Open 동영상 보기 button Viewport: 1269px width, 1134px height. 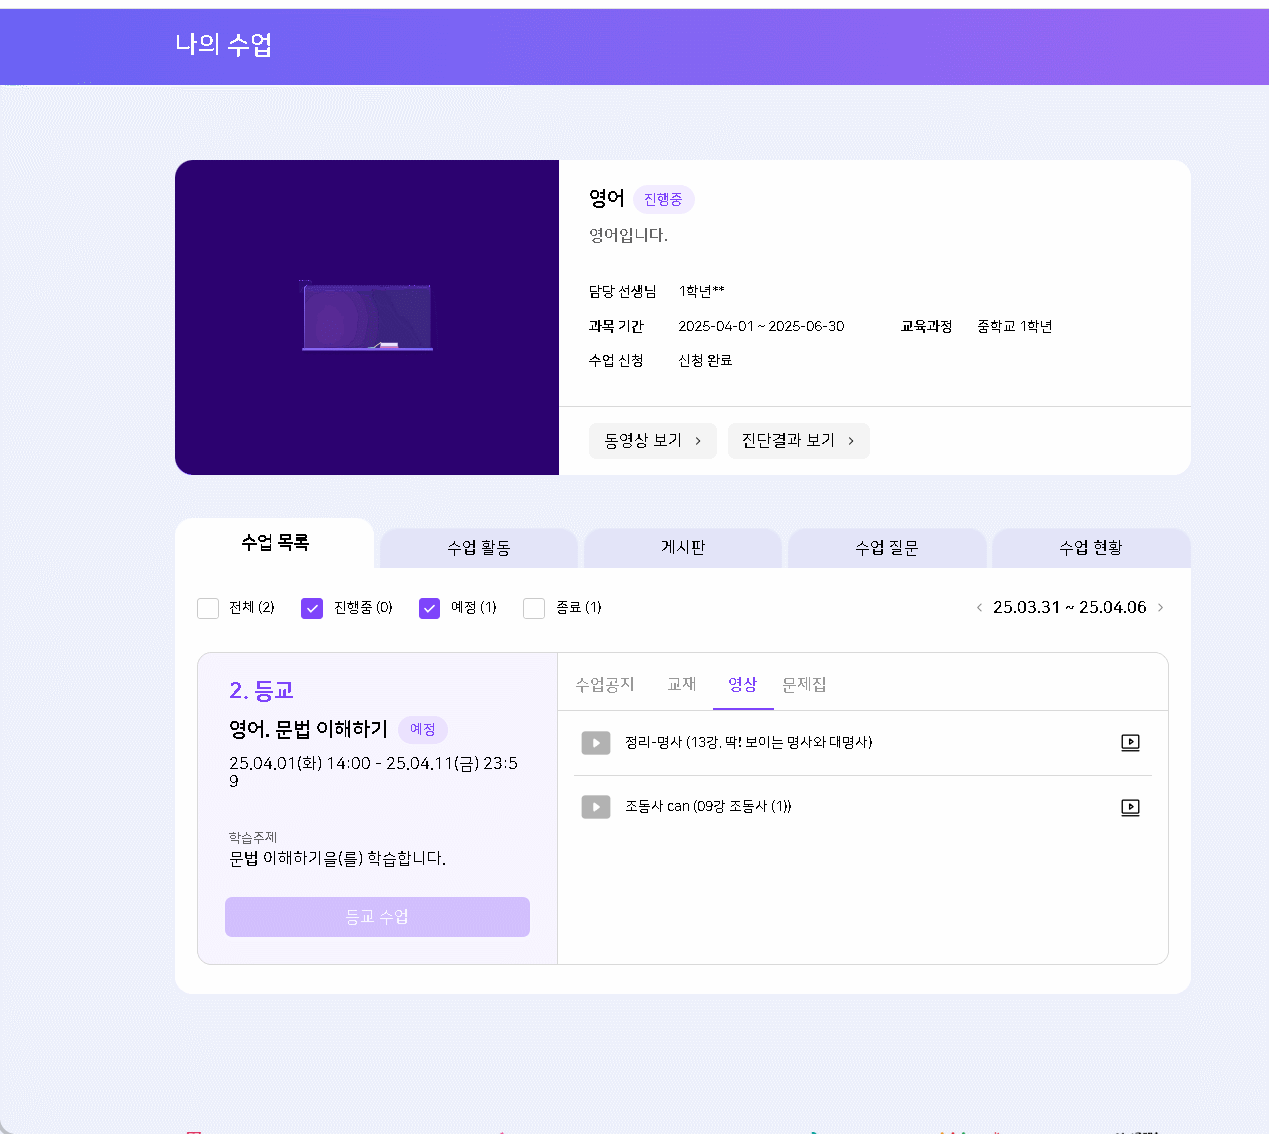click(x=652, y=441)
